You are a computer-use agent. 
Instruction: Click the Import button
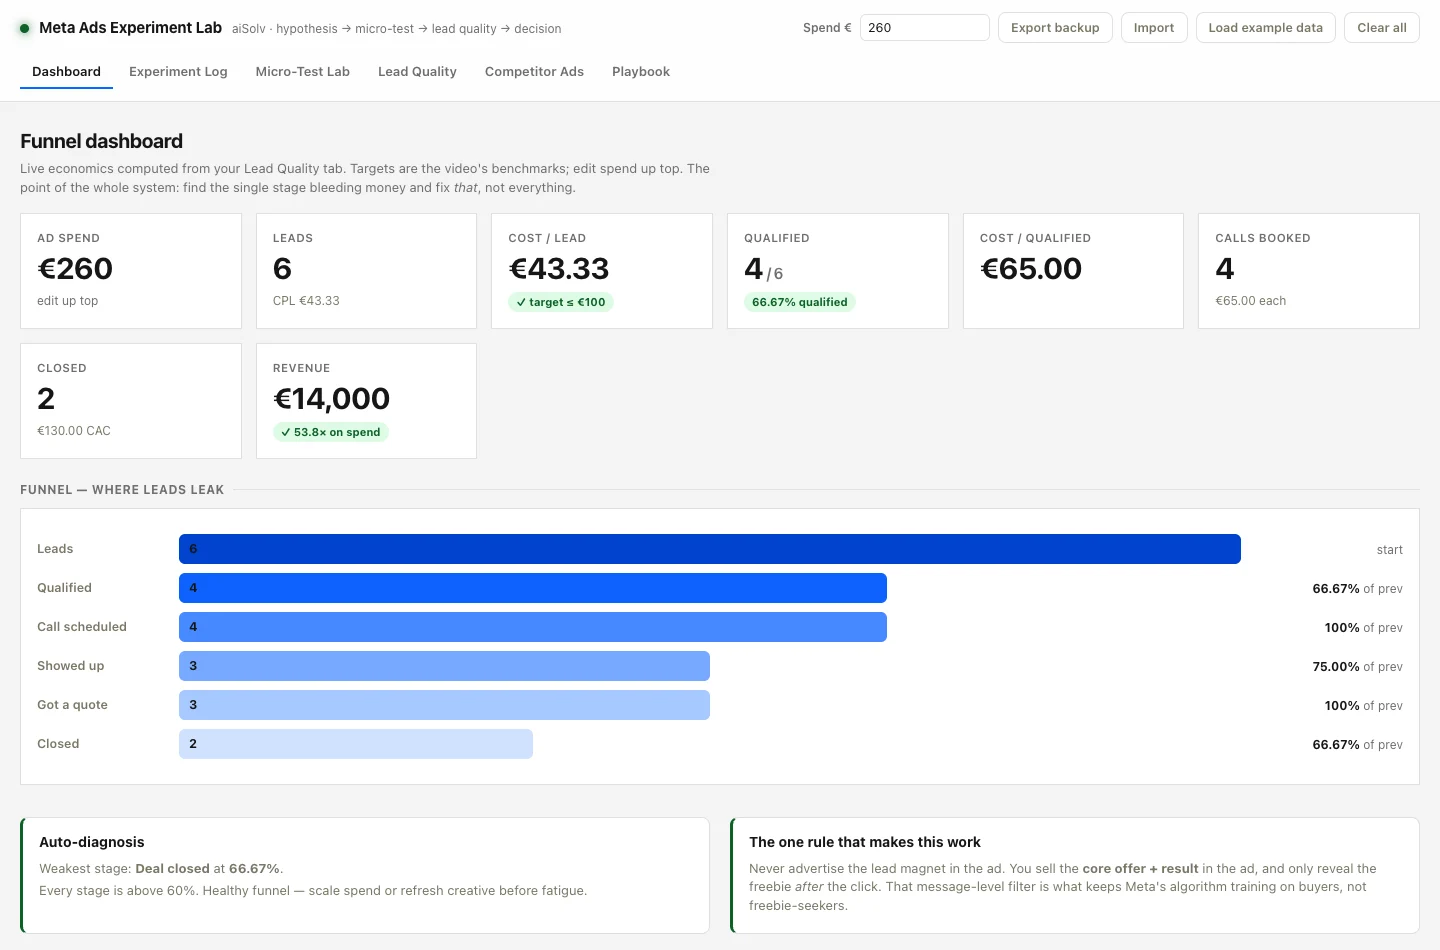[x=1154, y=28]
